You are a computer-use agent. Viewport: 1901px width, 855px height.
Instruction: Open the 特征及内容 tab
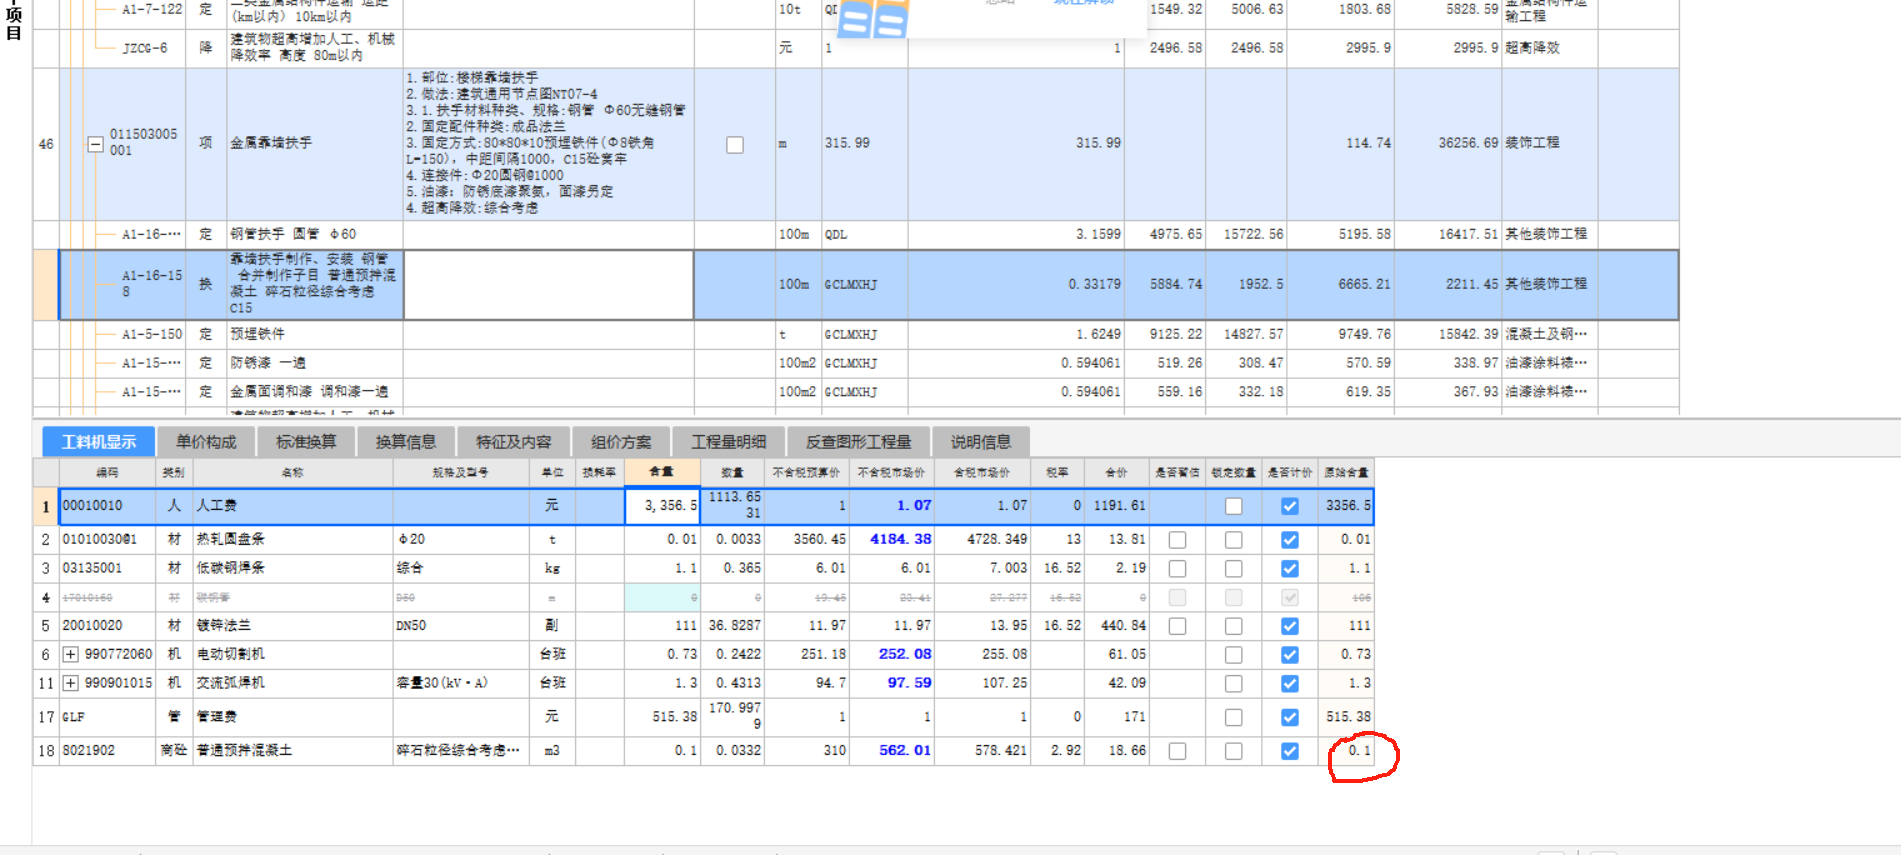[x=513, y=442]
